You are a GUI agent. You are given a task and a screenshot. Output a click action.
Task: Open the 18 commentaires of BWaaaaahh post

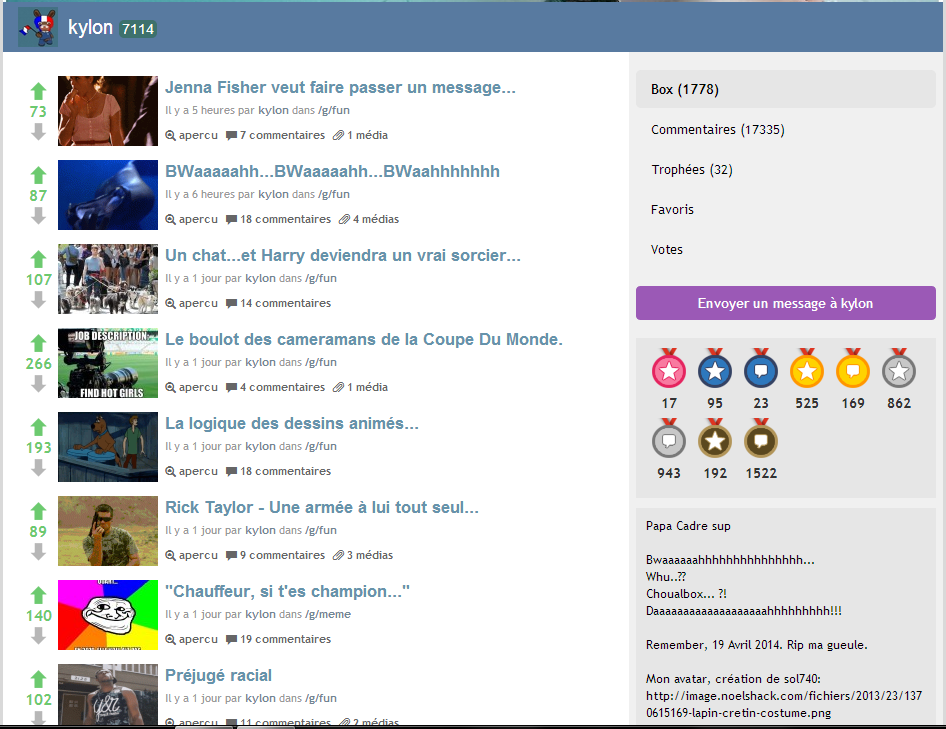tap(278, 219)
